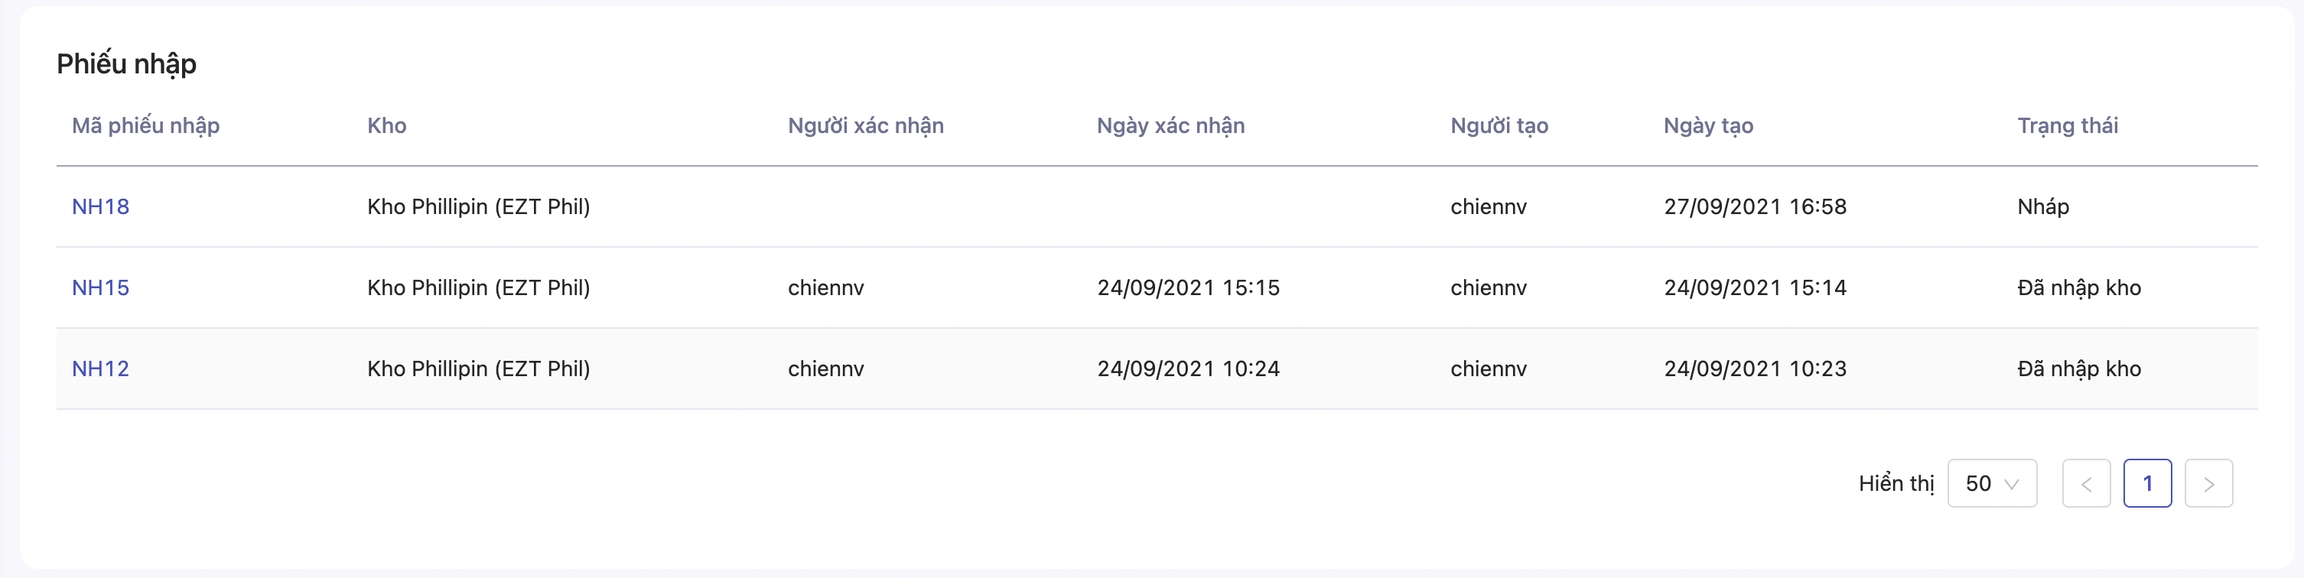The height and width of the screenshot is (578, 2304).
Task: Click the Kho column header
Action: (387, 126)
